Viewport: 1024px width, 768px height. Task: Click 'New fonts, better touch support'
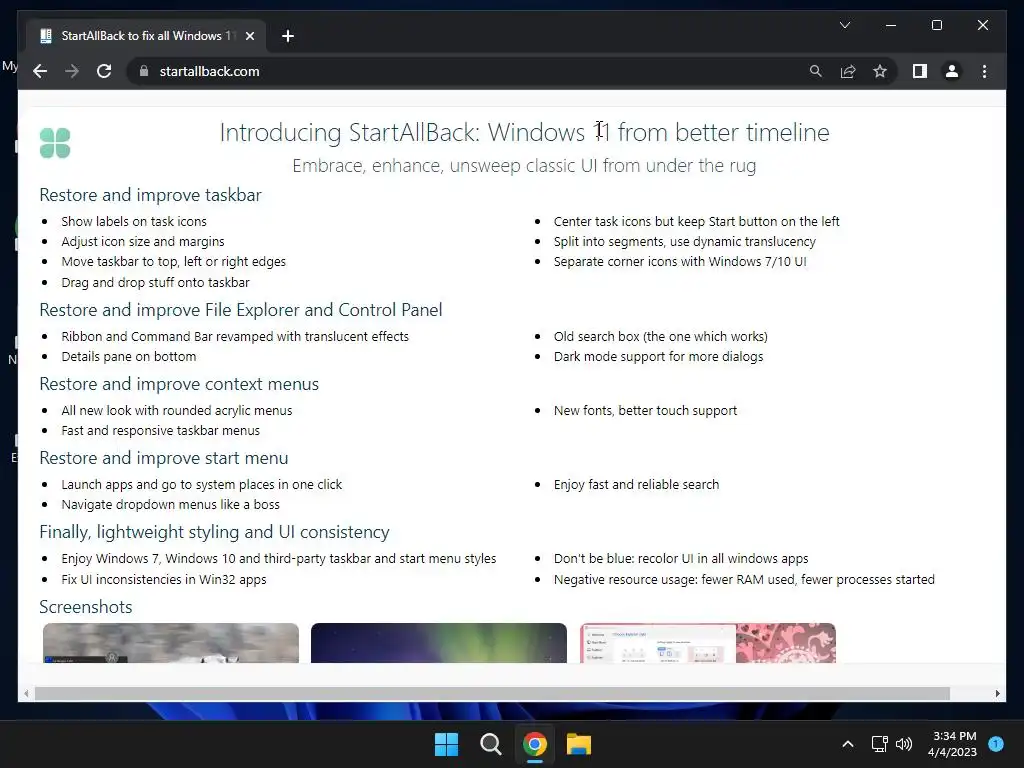pos(645,411)
